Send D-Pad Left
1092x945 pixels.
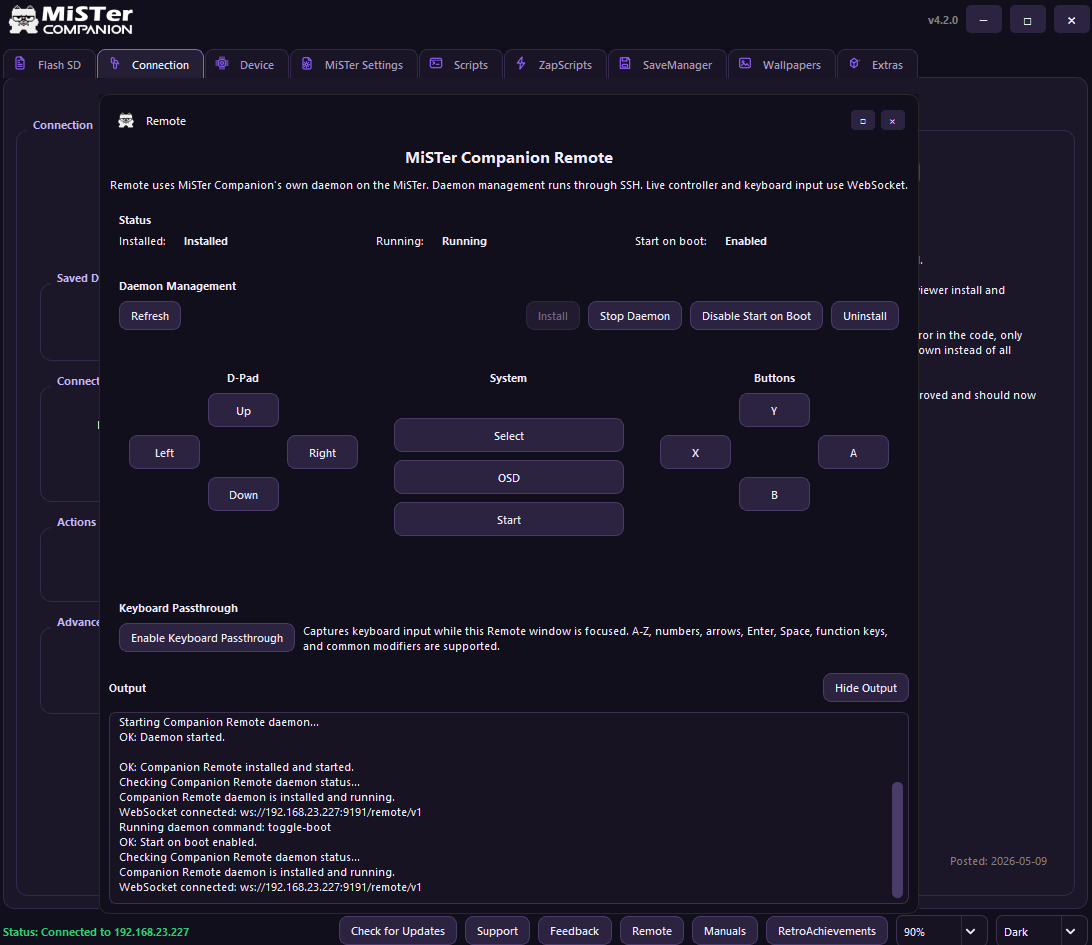tap(164, 452)
